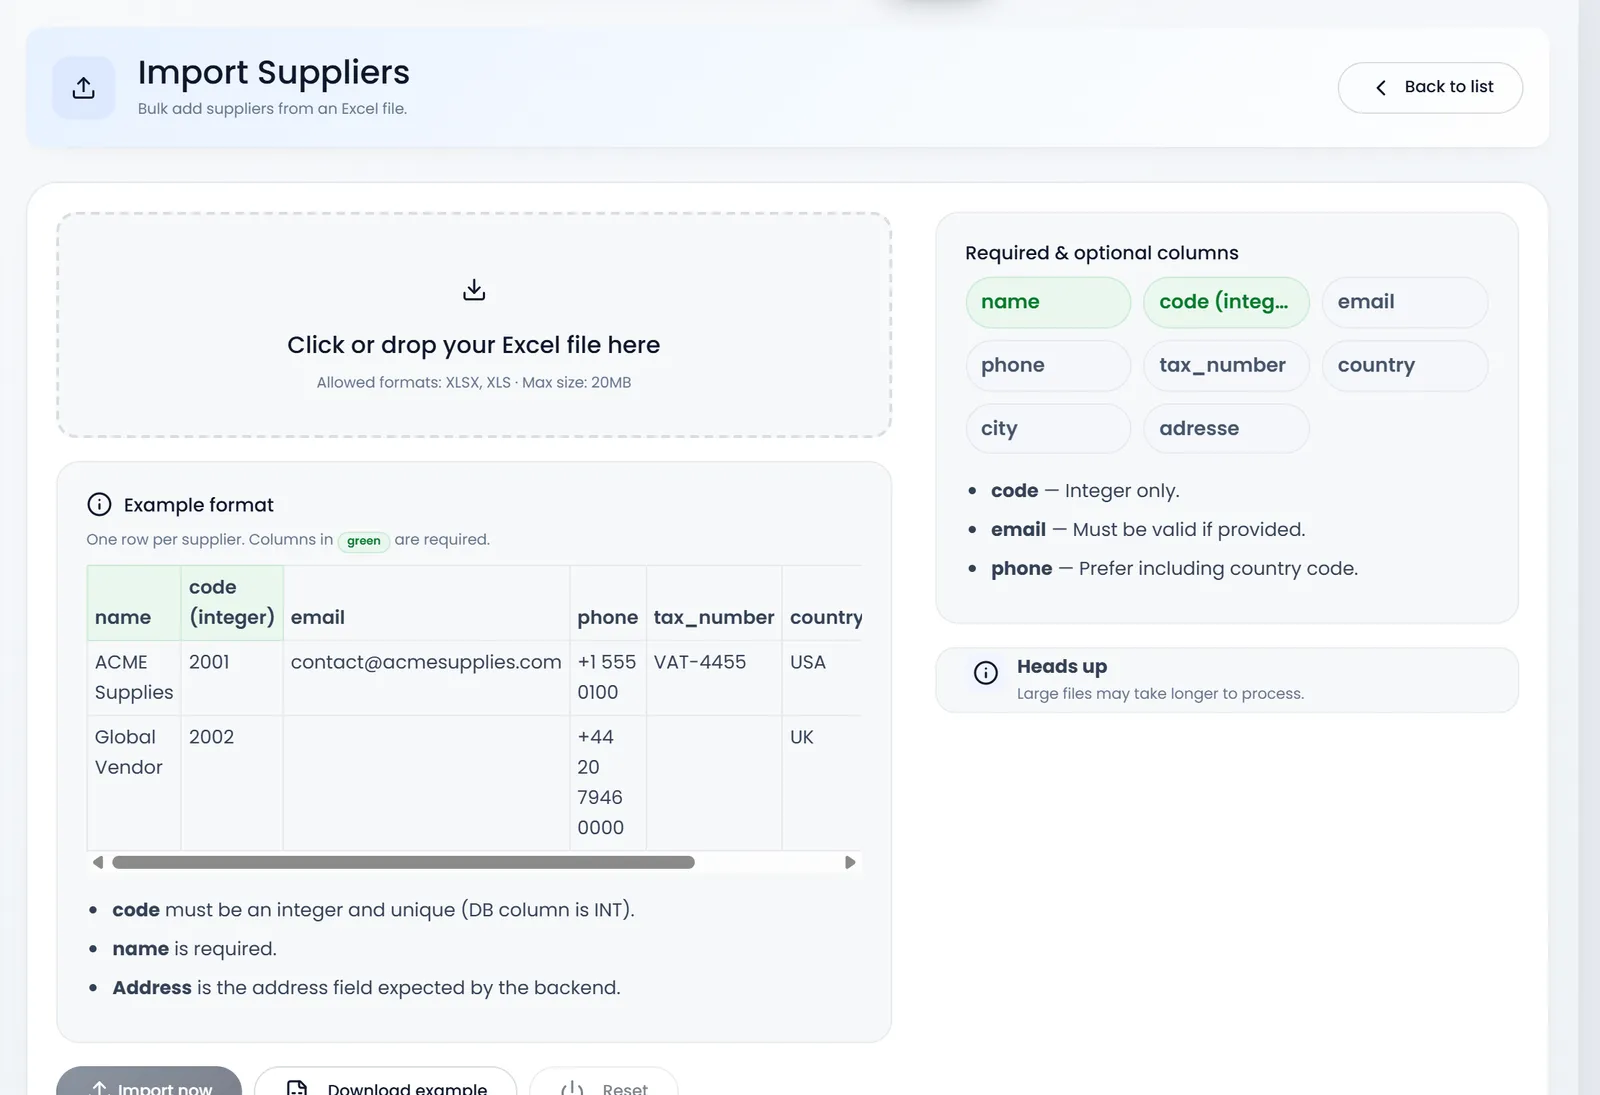
Task: Click the Global Vendor cell
Action: pyautogui.click(x=134, y=783)
